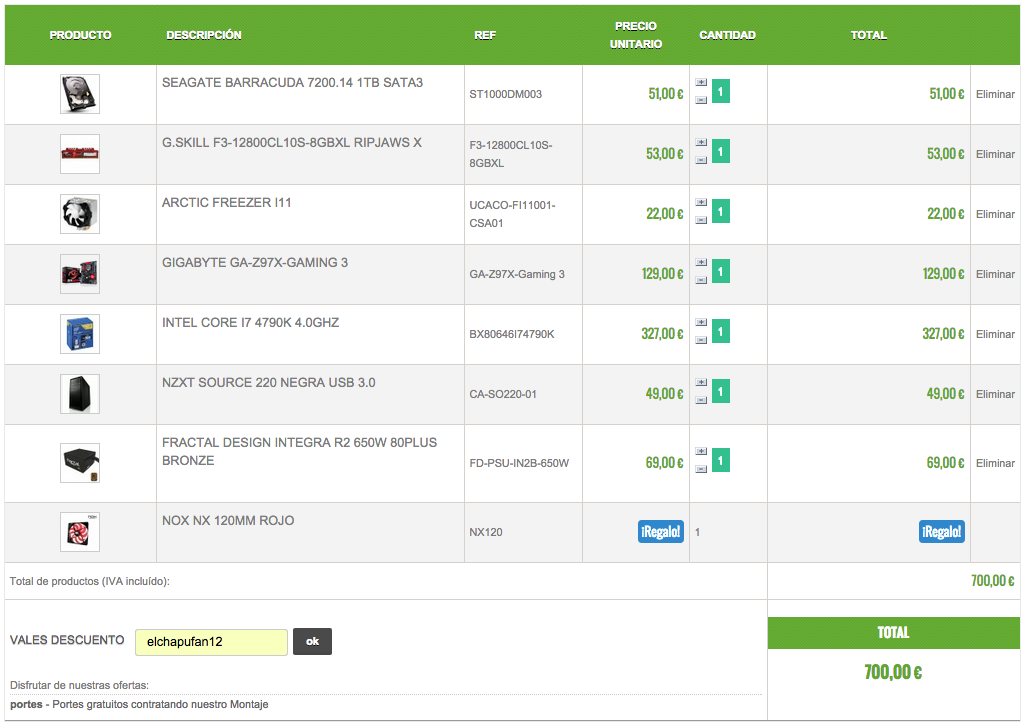Screen dimensions: 1027x725
Task: Open NZXT SOURCE 220 NEGRA USB 3.0 description
Action: (x=269, y=382)
